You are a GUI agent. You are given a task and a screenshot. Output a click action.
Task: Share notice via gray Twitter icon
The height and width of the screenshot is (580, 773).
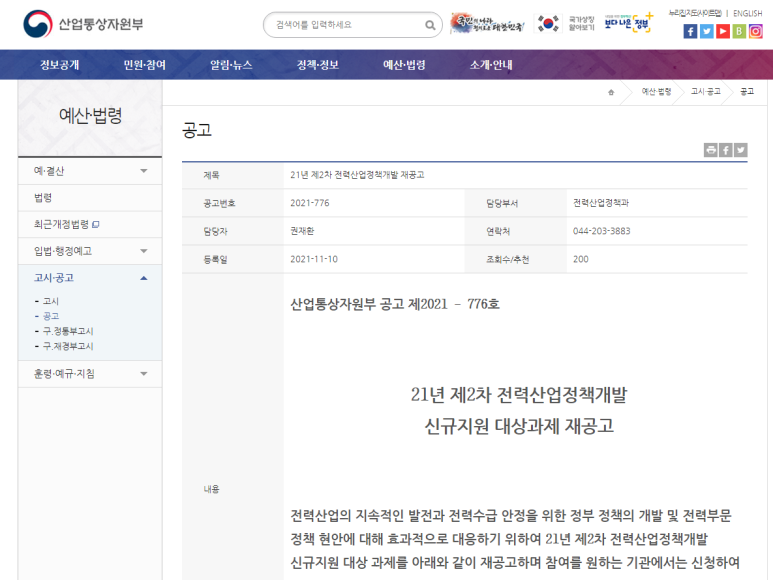[740, 150]
